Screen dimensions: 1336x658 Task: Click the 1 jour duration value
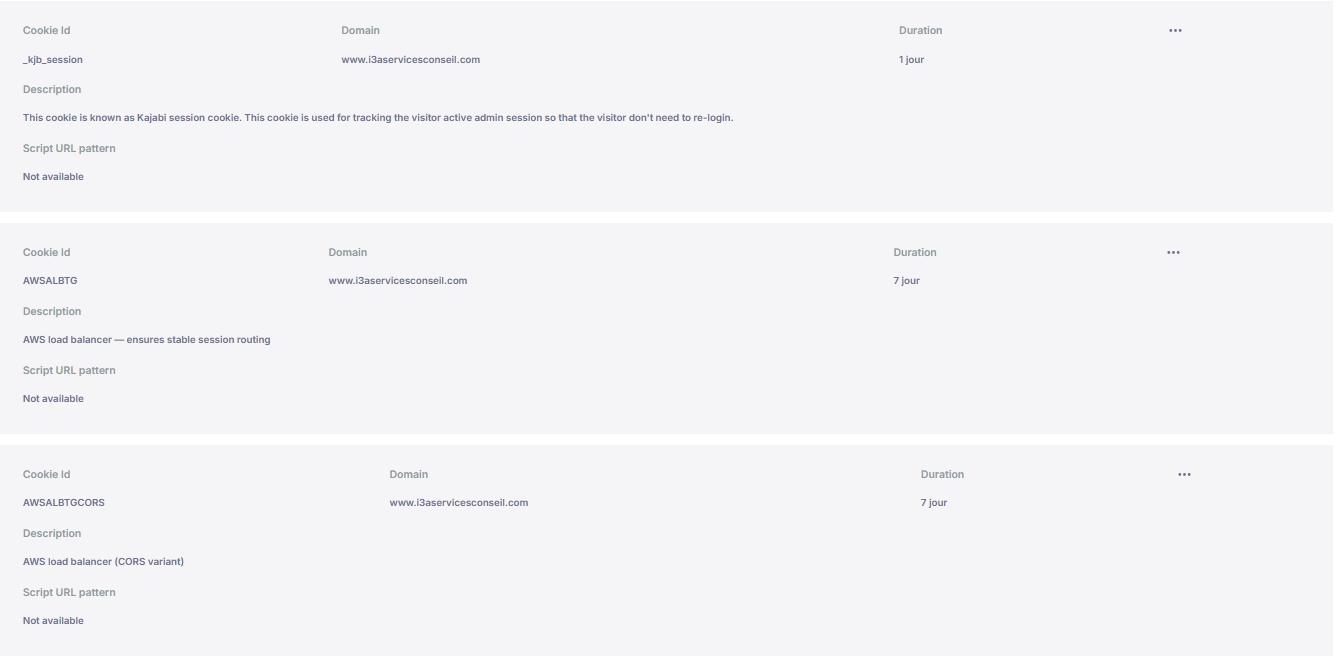[x=912, y=60]
